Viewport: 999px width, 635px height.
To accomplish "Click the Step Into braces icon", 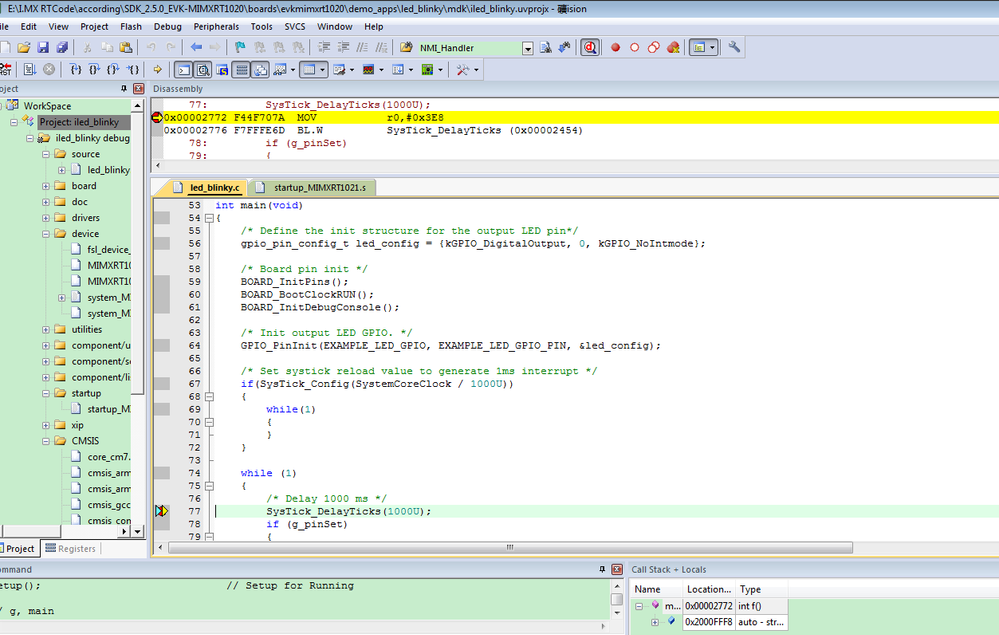I will point(76,70).
